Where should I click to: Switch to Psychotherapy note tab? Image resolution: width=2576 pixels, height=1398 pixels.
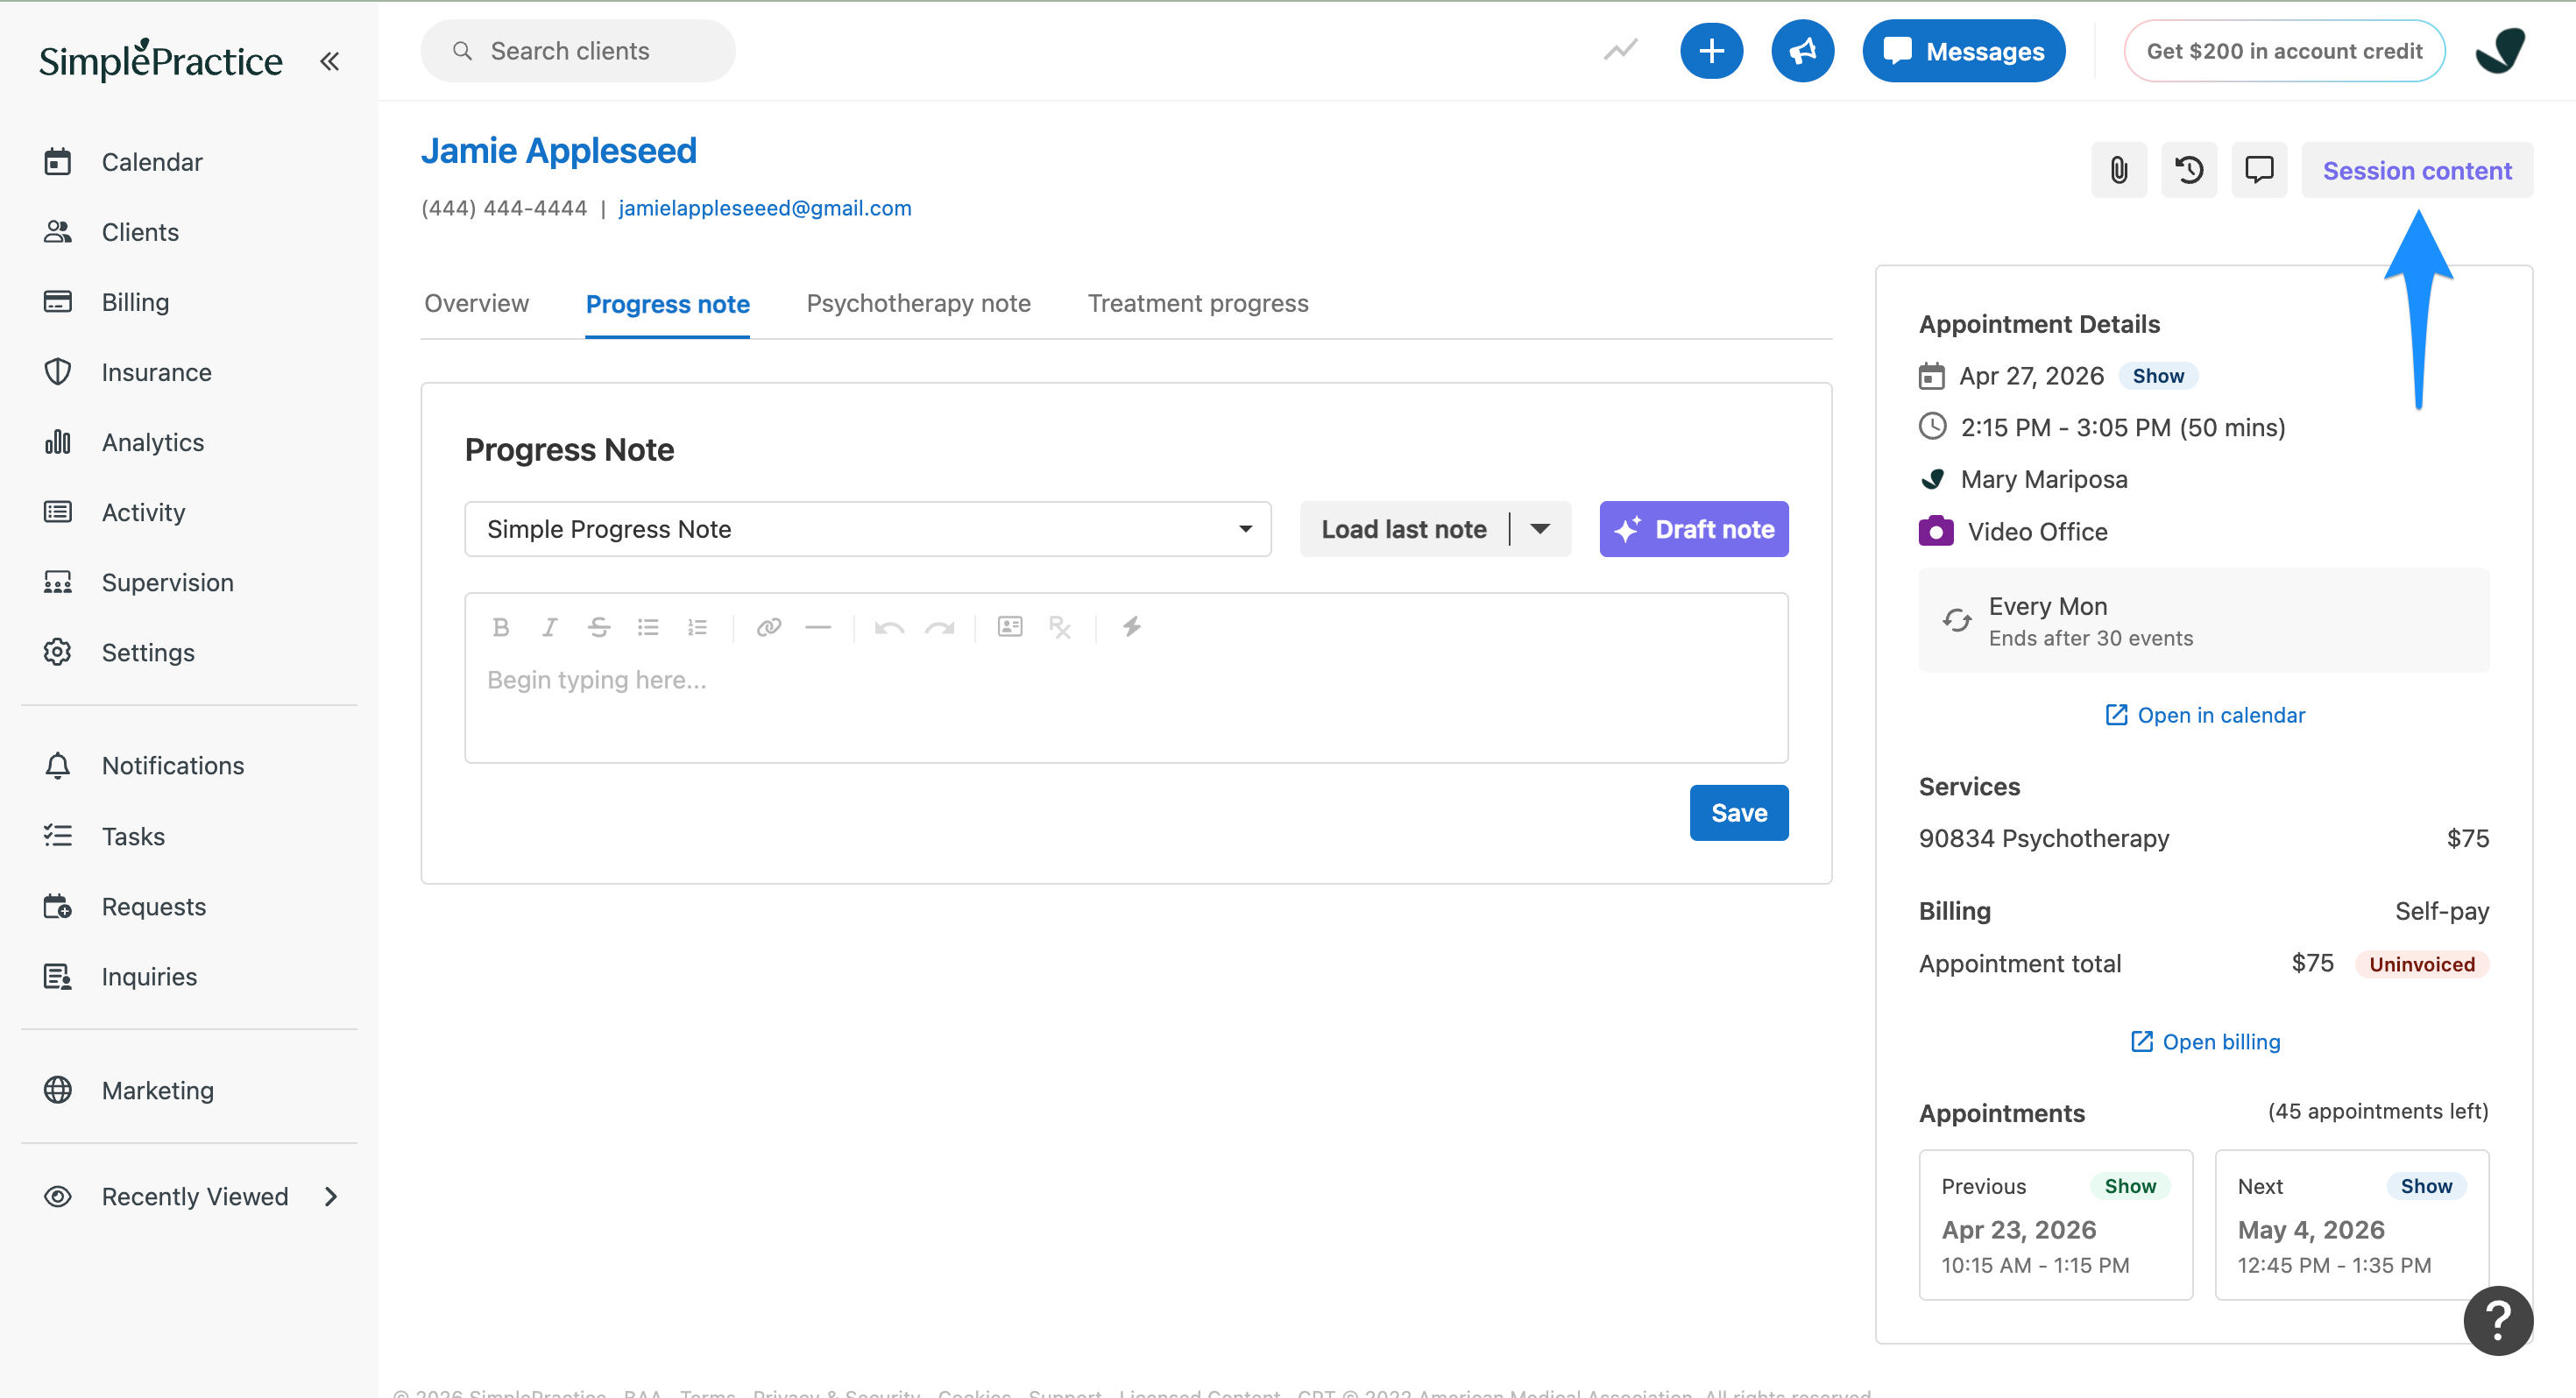(x=918, y=304)
